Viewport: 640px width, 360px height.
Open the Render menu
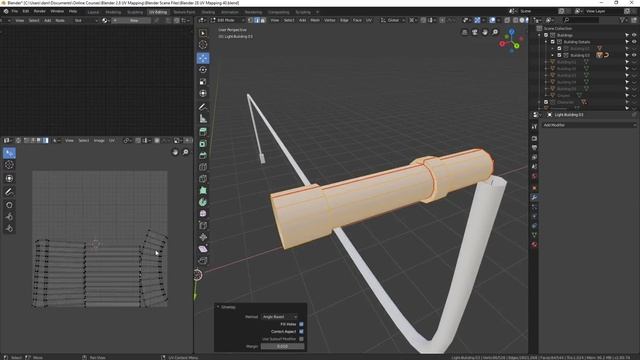click(x=40, y=11)
